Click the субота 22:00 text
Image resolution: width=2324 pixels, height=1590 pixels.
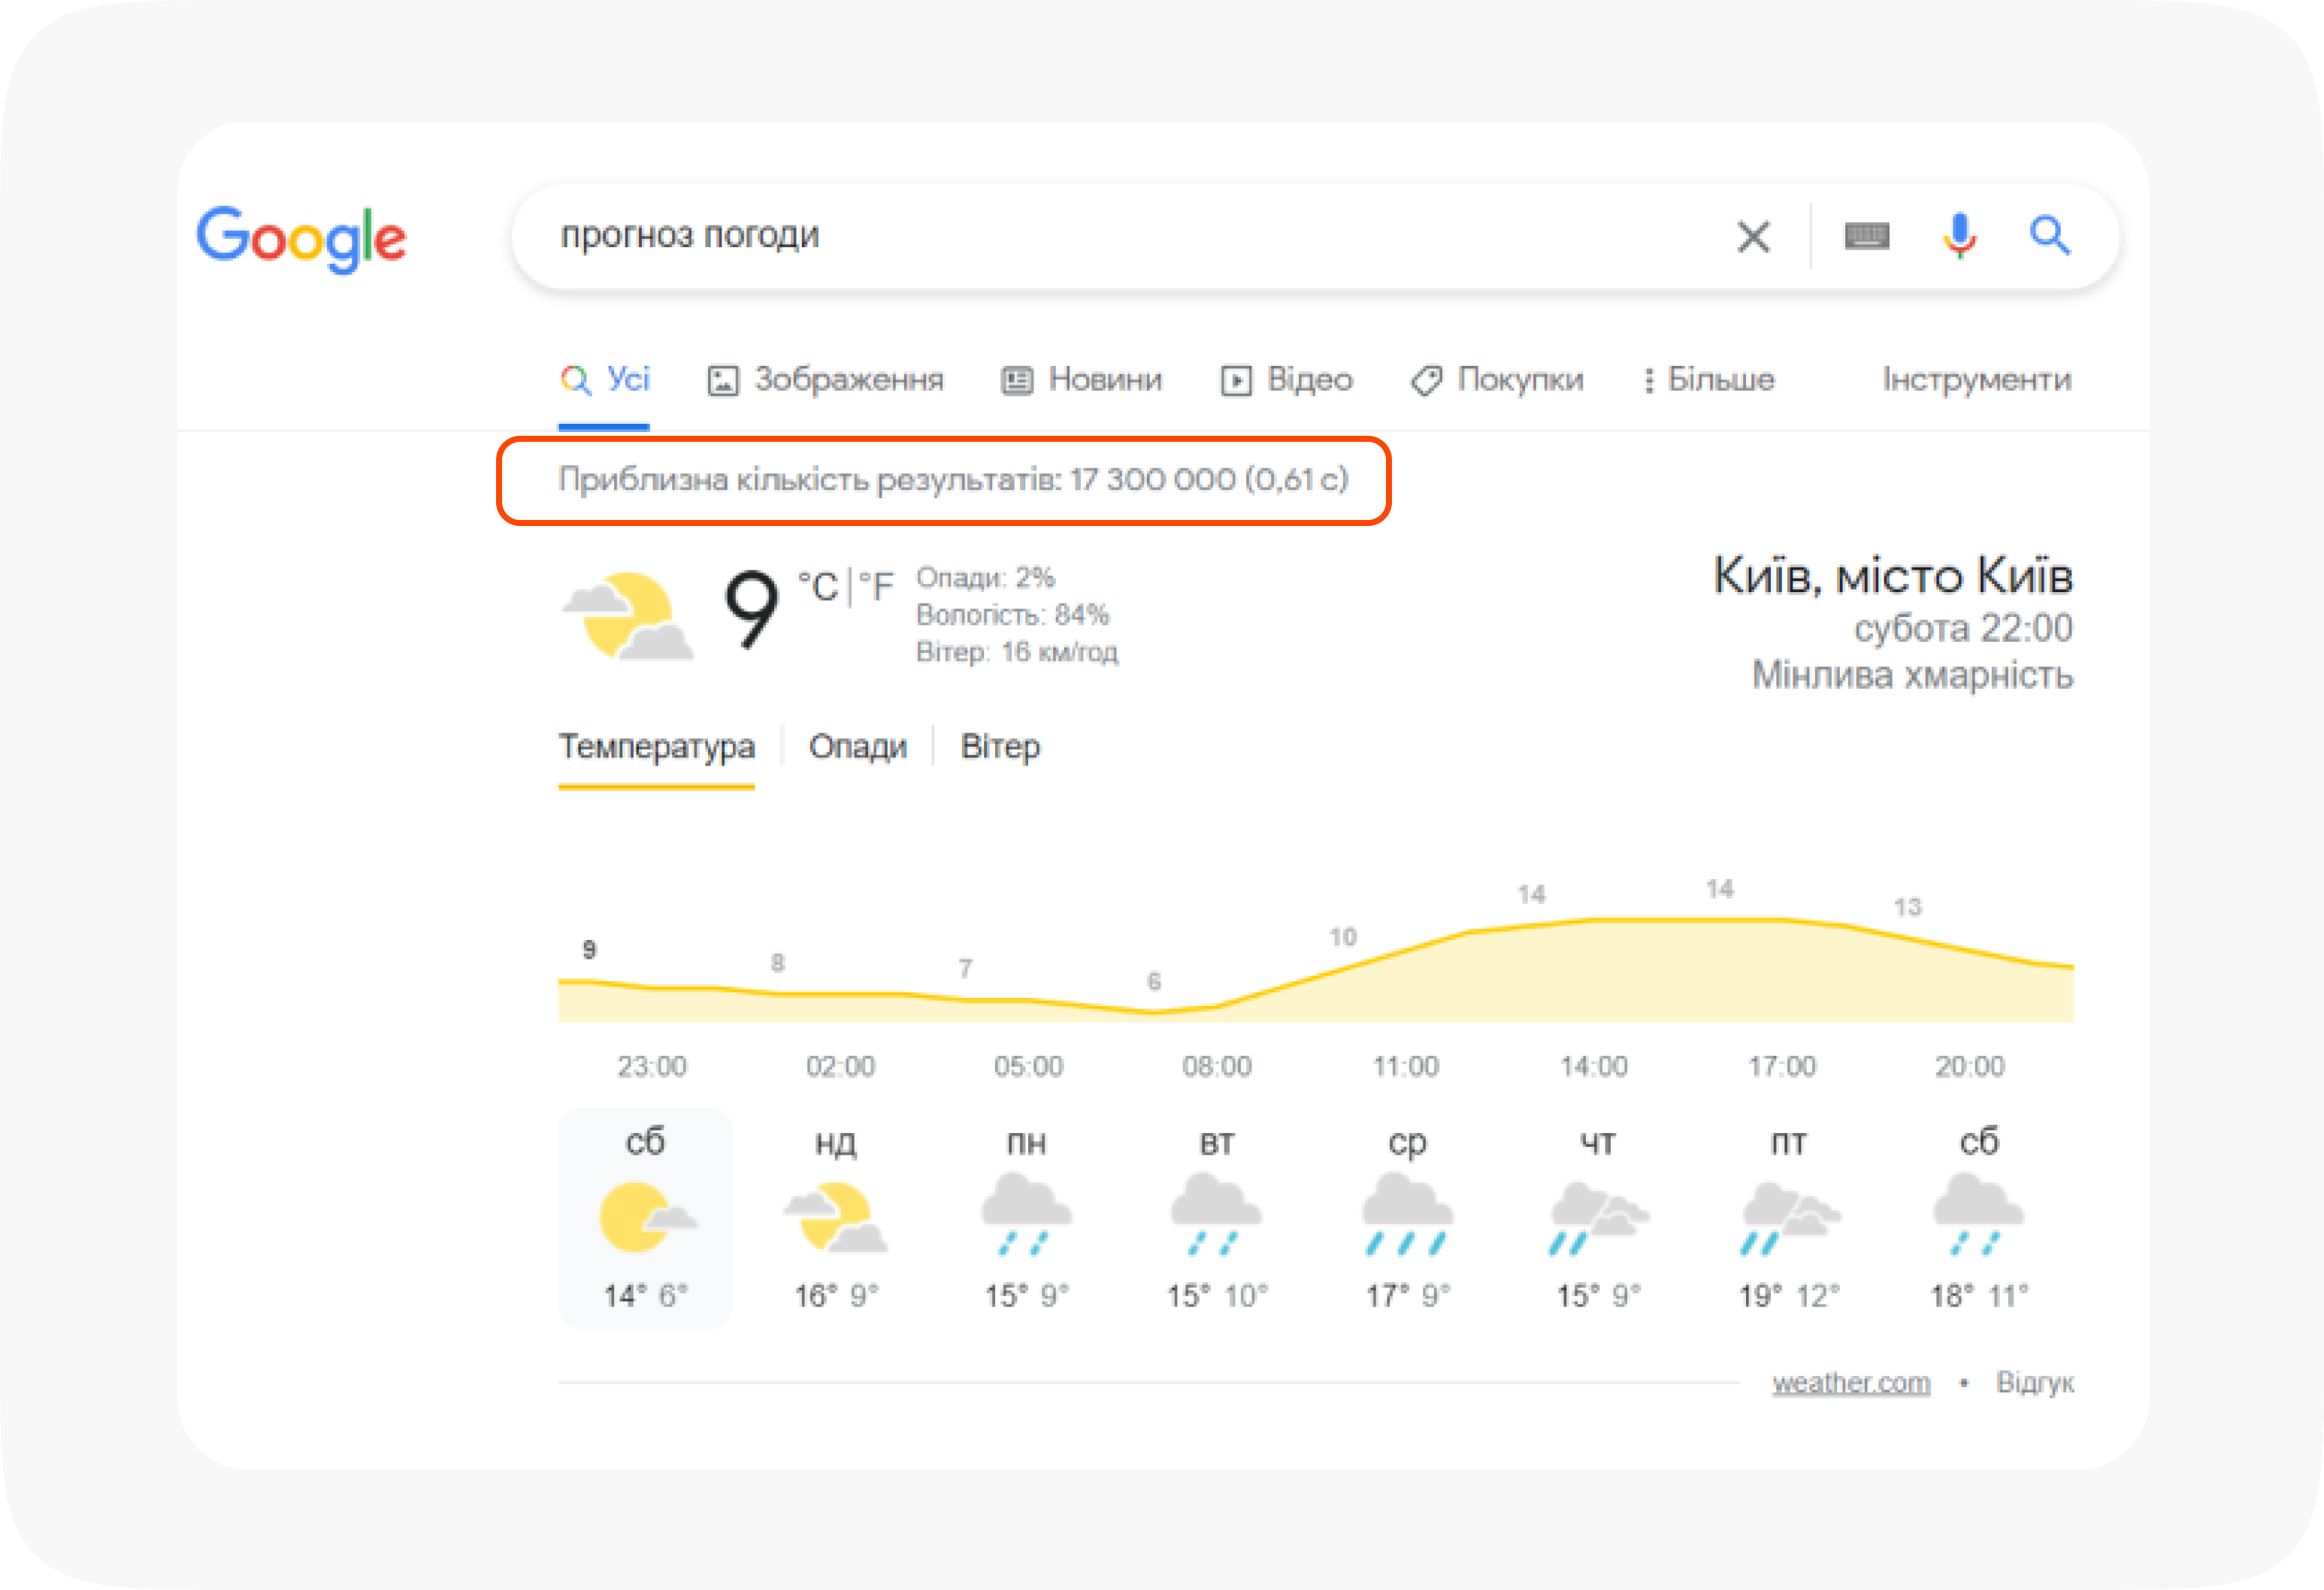(x=1963, y=628)
